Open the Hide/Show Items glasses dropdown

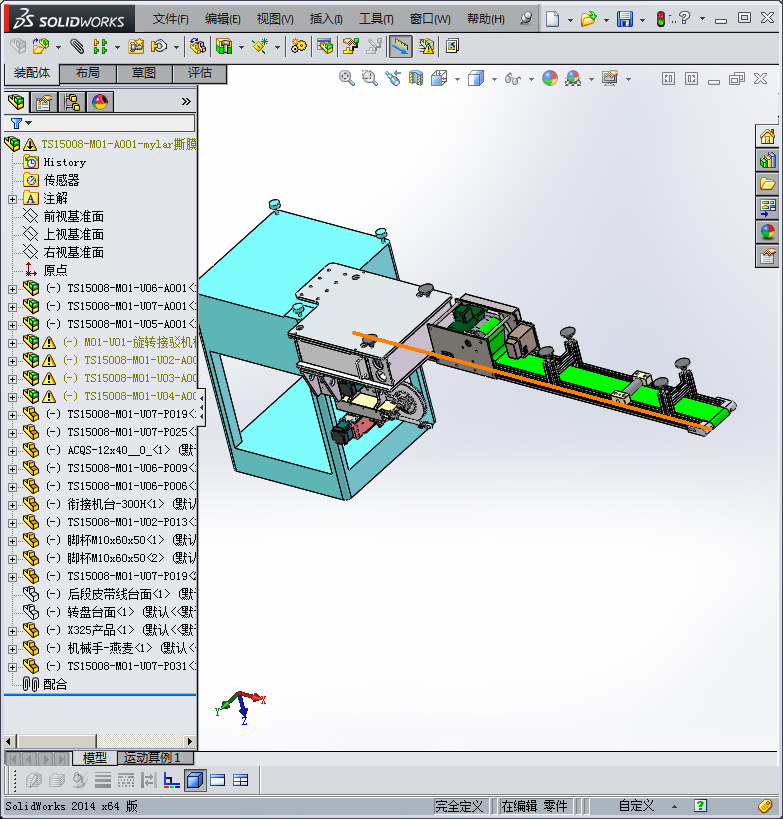click(531, 79)
